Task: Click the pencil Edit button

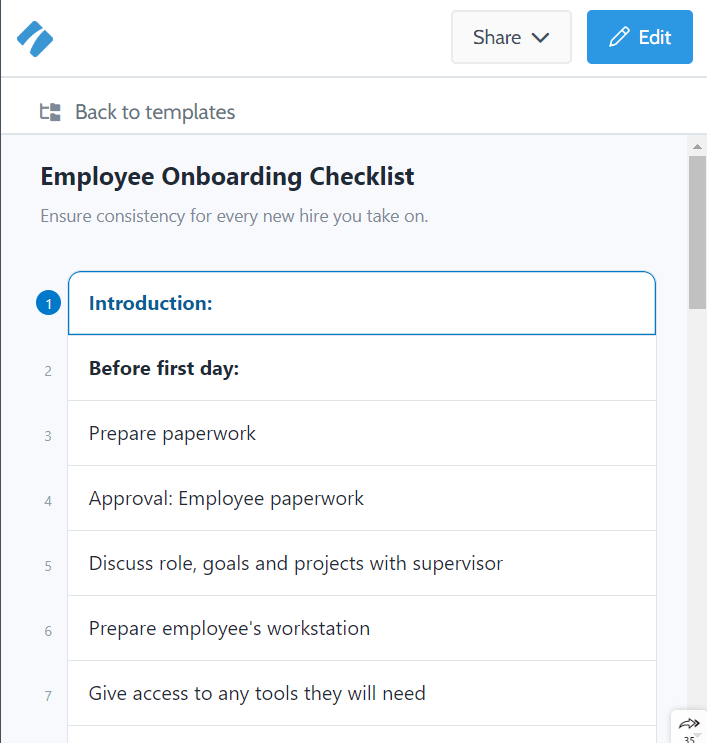Action: click(x=639, y=37)
